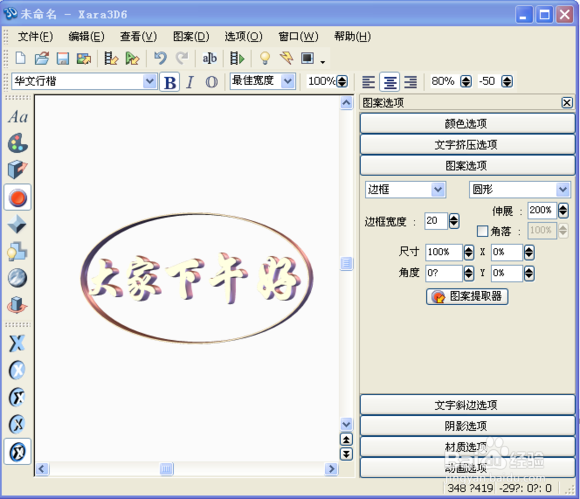Open the color palette tool

click(x=17, y=143)
